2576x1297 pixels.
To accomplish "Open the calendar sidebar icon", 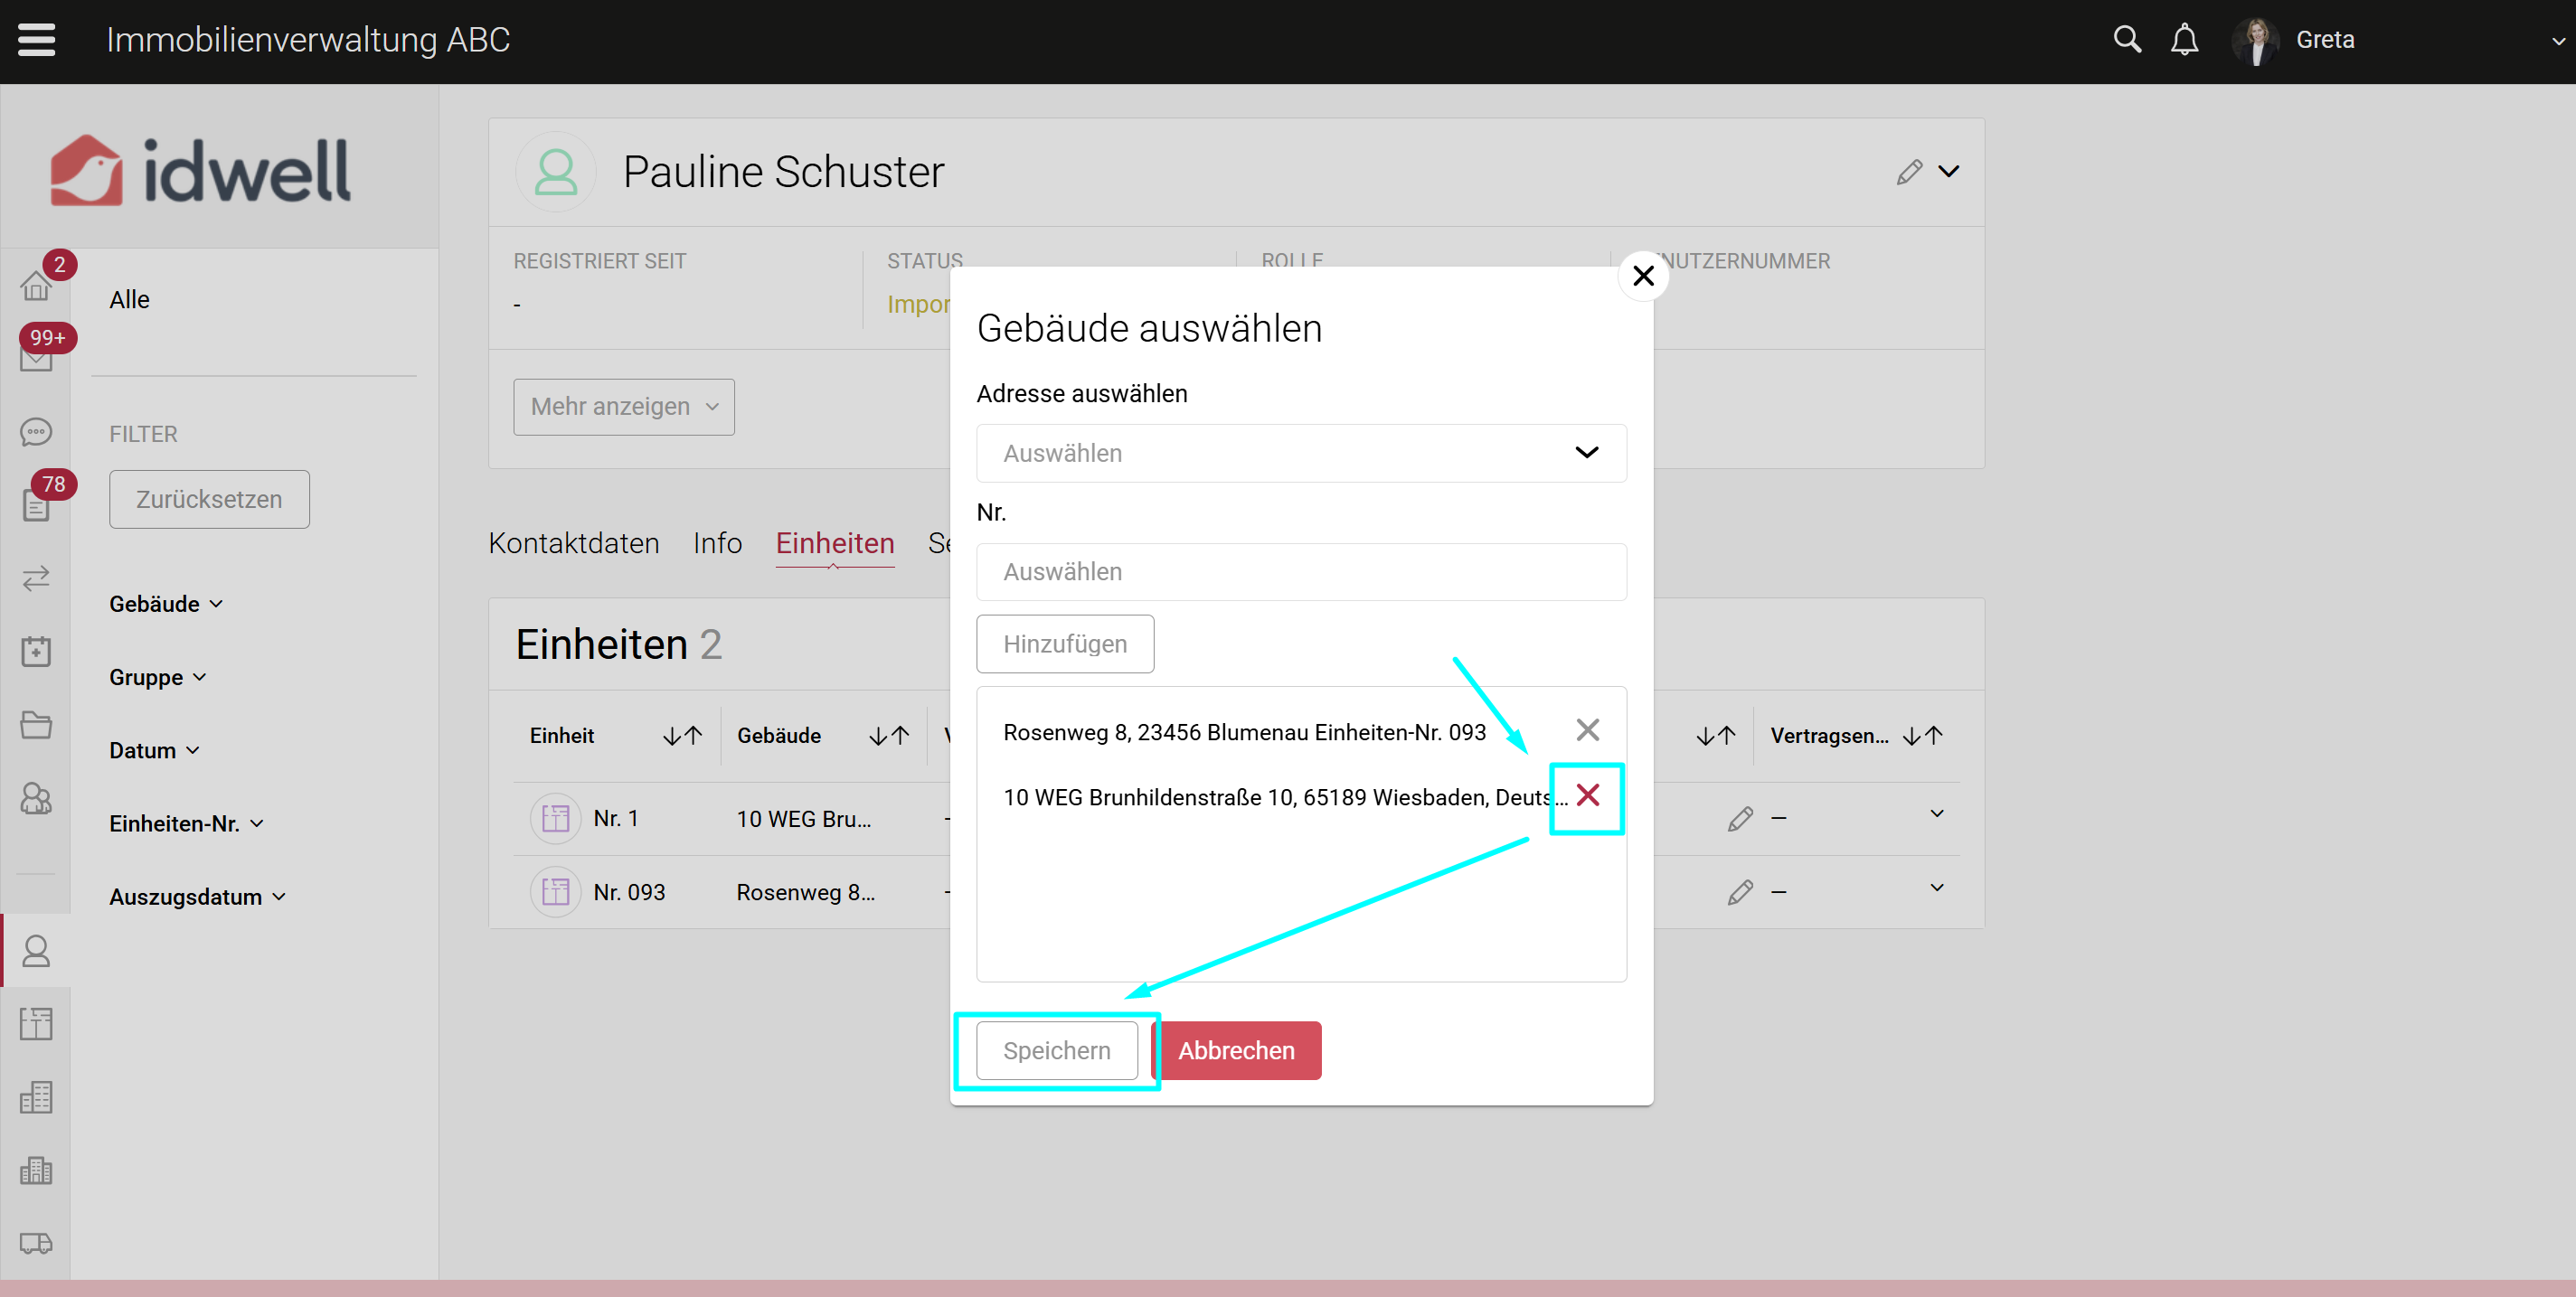I will coord(36,651).
